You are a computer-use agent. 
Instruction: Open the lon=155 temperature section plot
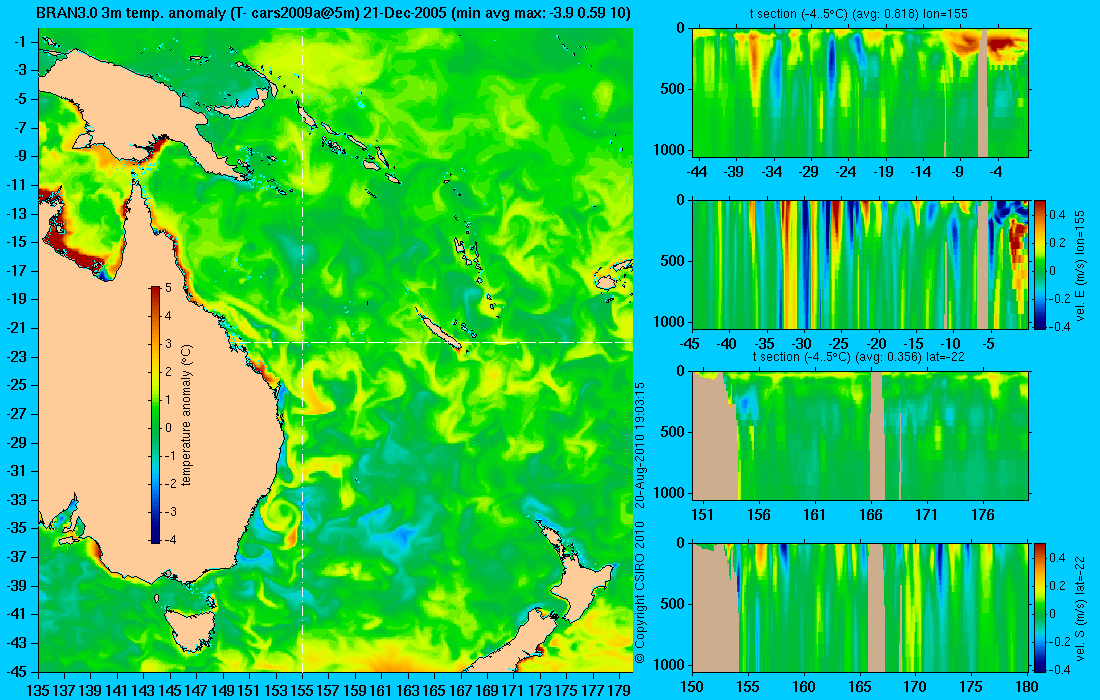pyautogui.click(x=860, y=93)
